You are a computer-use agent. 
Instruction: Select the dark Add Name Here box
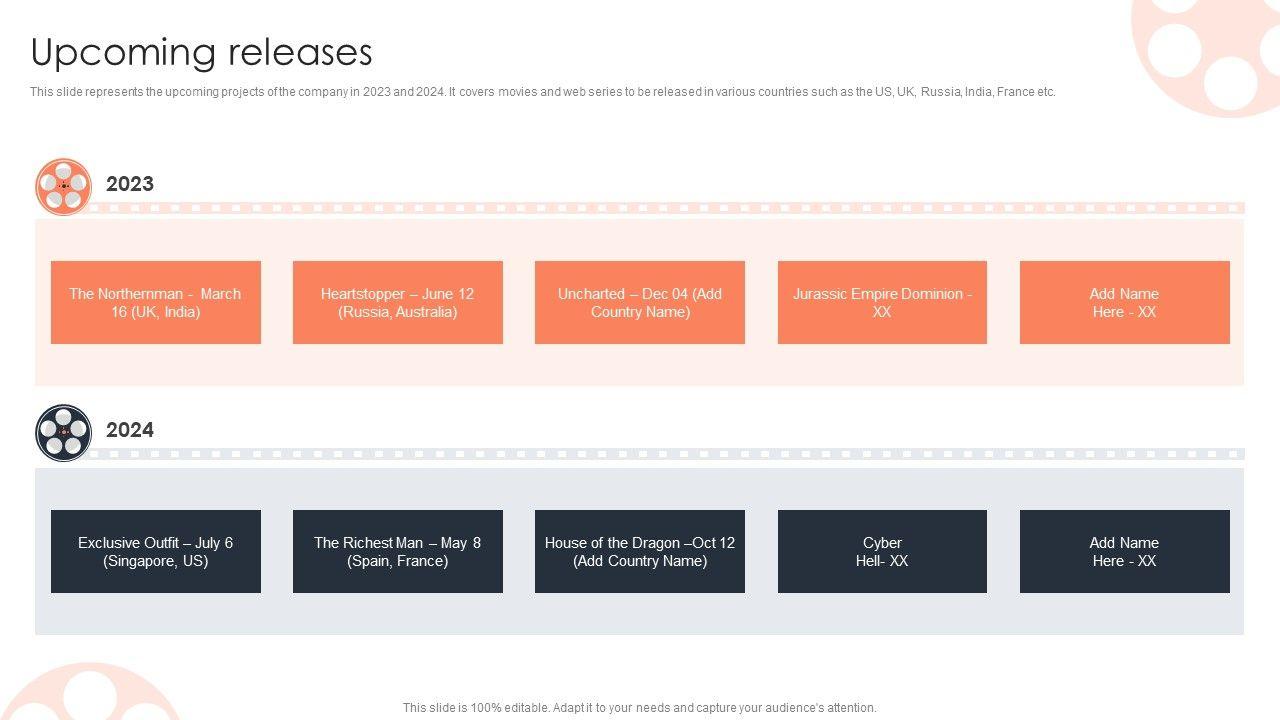point(1124,551)
